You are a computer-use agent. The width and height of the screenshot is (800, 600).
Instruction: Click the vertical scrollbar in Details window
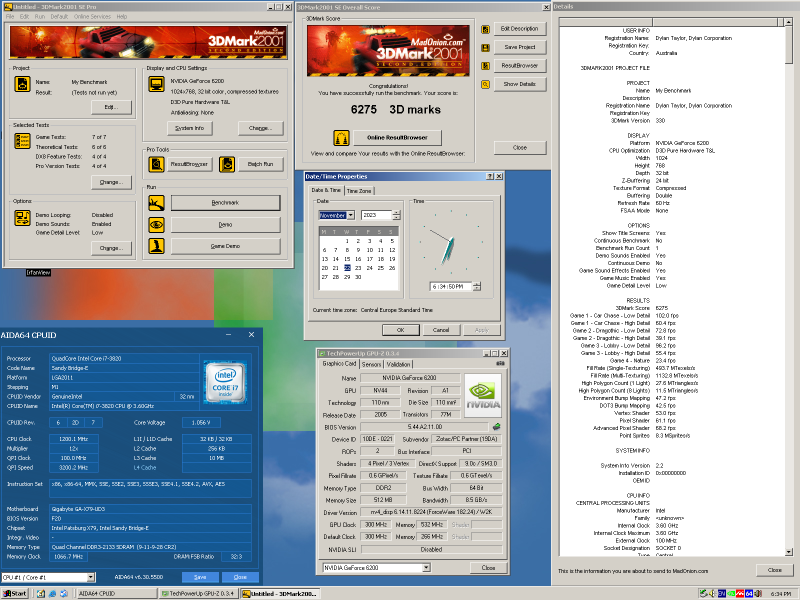click(x=789, y=287)
